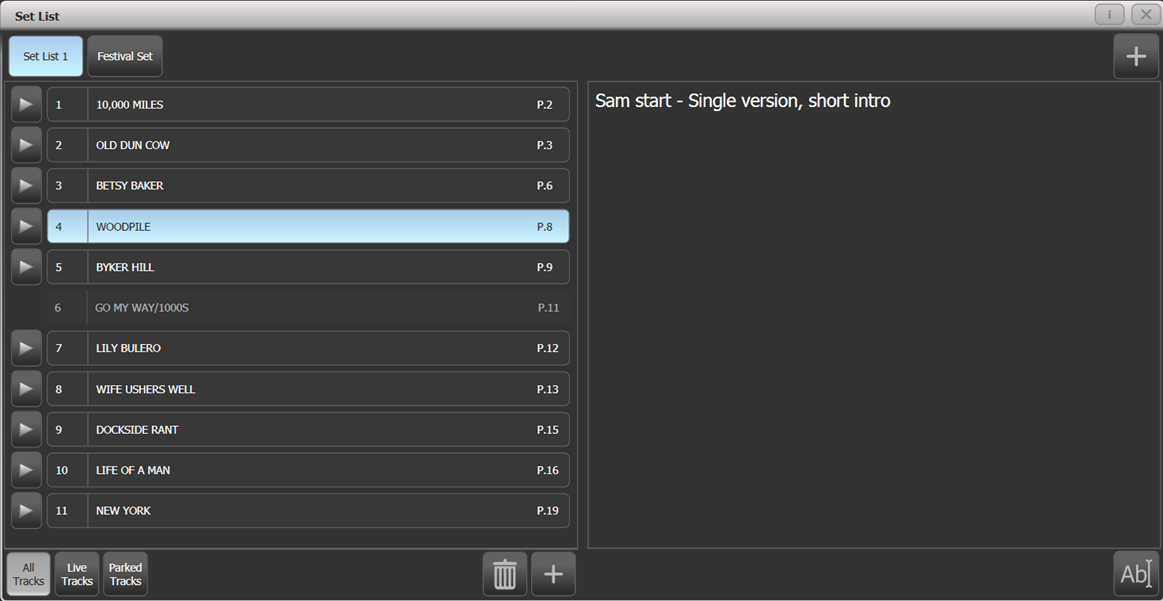Click the play icon for DOCKSIDE RANT

26,430
